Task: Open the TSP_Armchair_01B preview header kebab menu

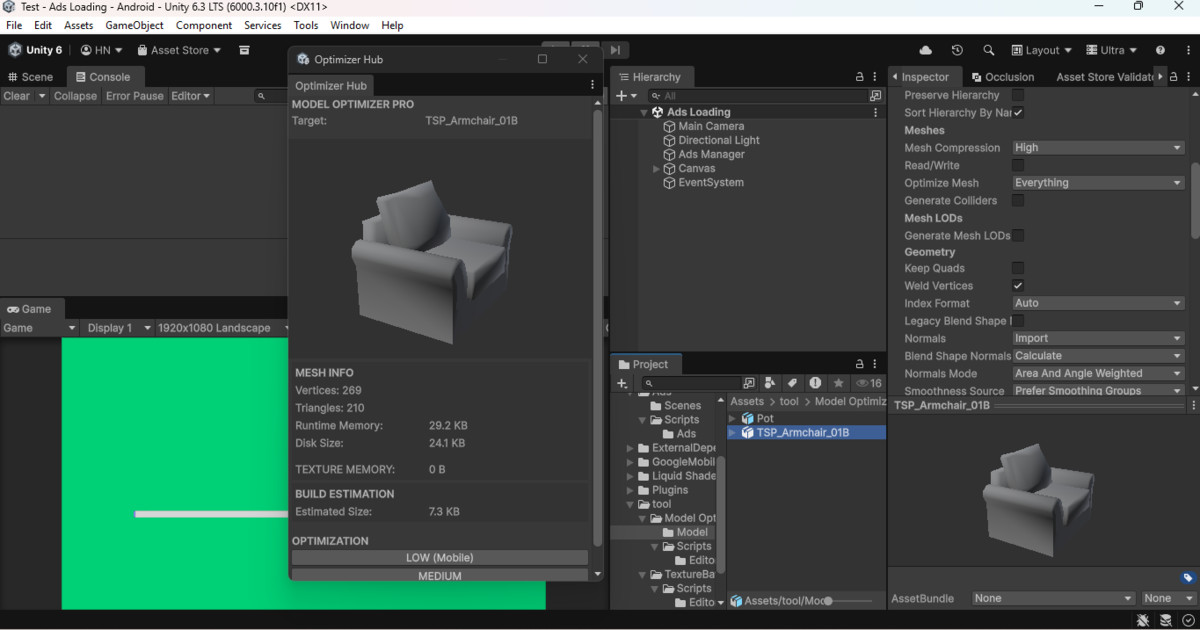Action: [x=1193, y=405]
